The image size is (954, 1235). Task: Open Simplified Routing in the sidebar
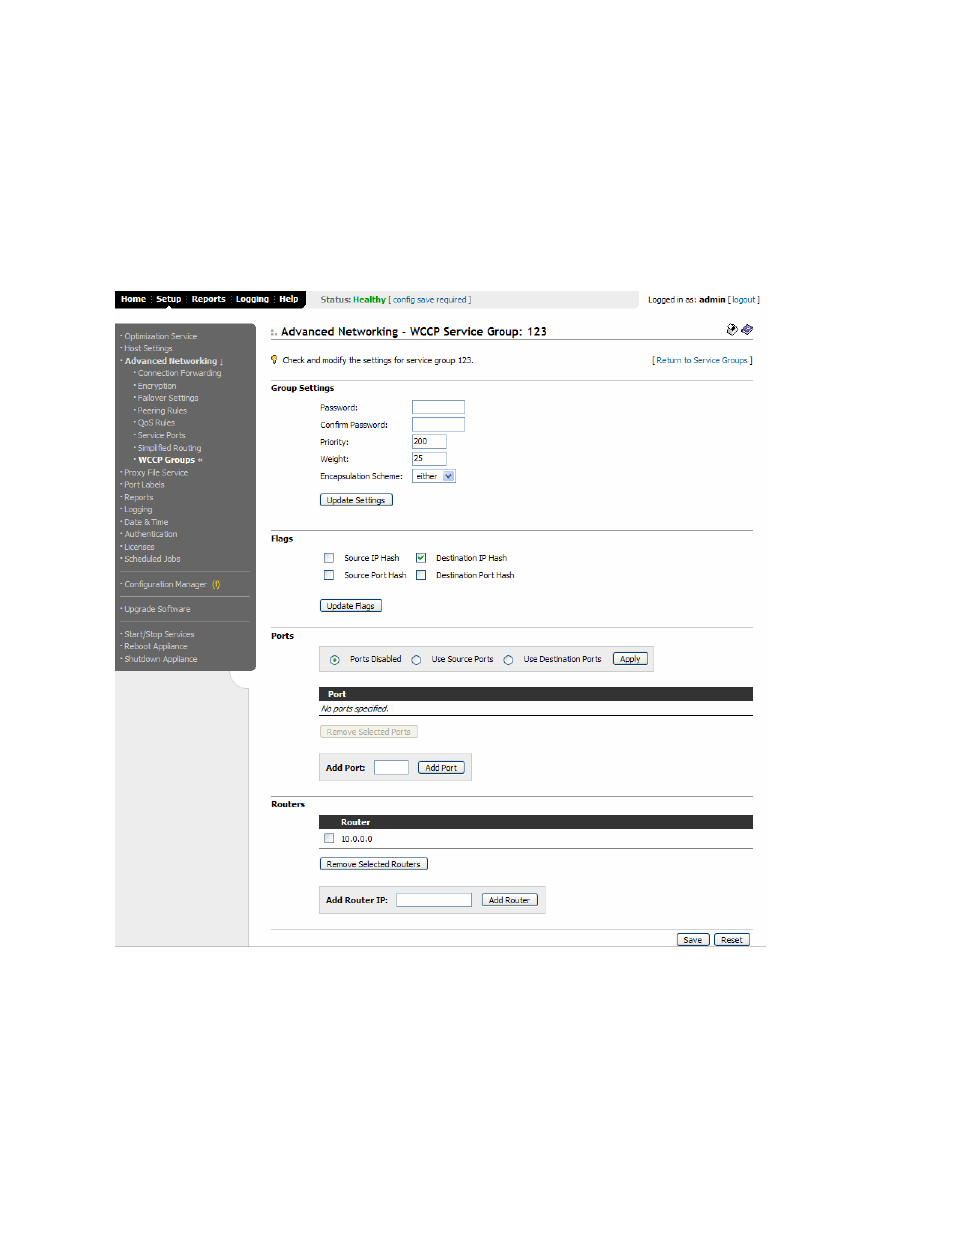170,448
